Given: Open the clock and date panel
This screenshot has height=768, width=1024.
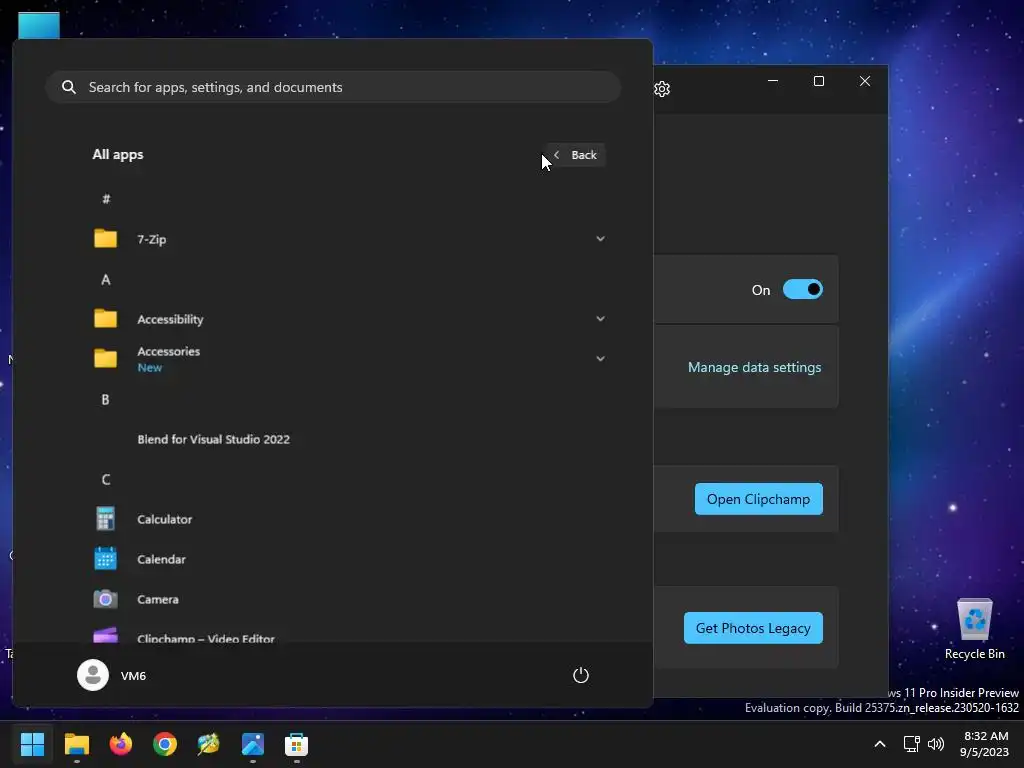Looking at the screenshot, I should (x=984, y=744).
